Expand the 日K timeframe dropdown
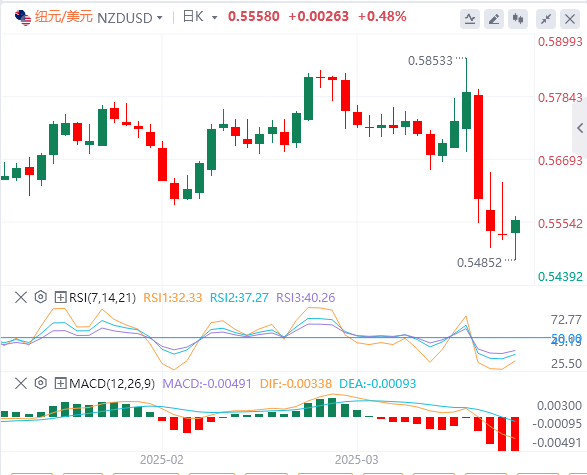The image size is (587, 475). coord(215,18)
